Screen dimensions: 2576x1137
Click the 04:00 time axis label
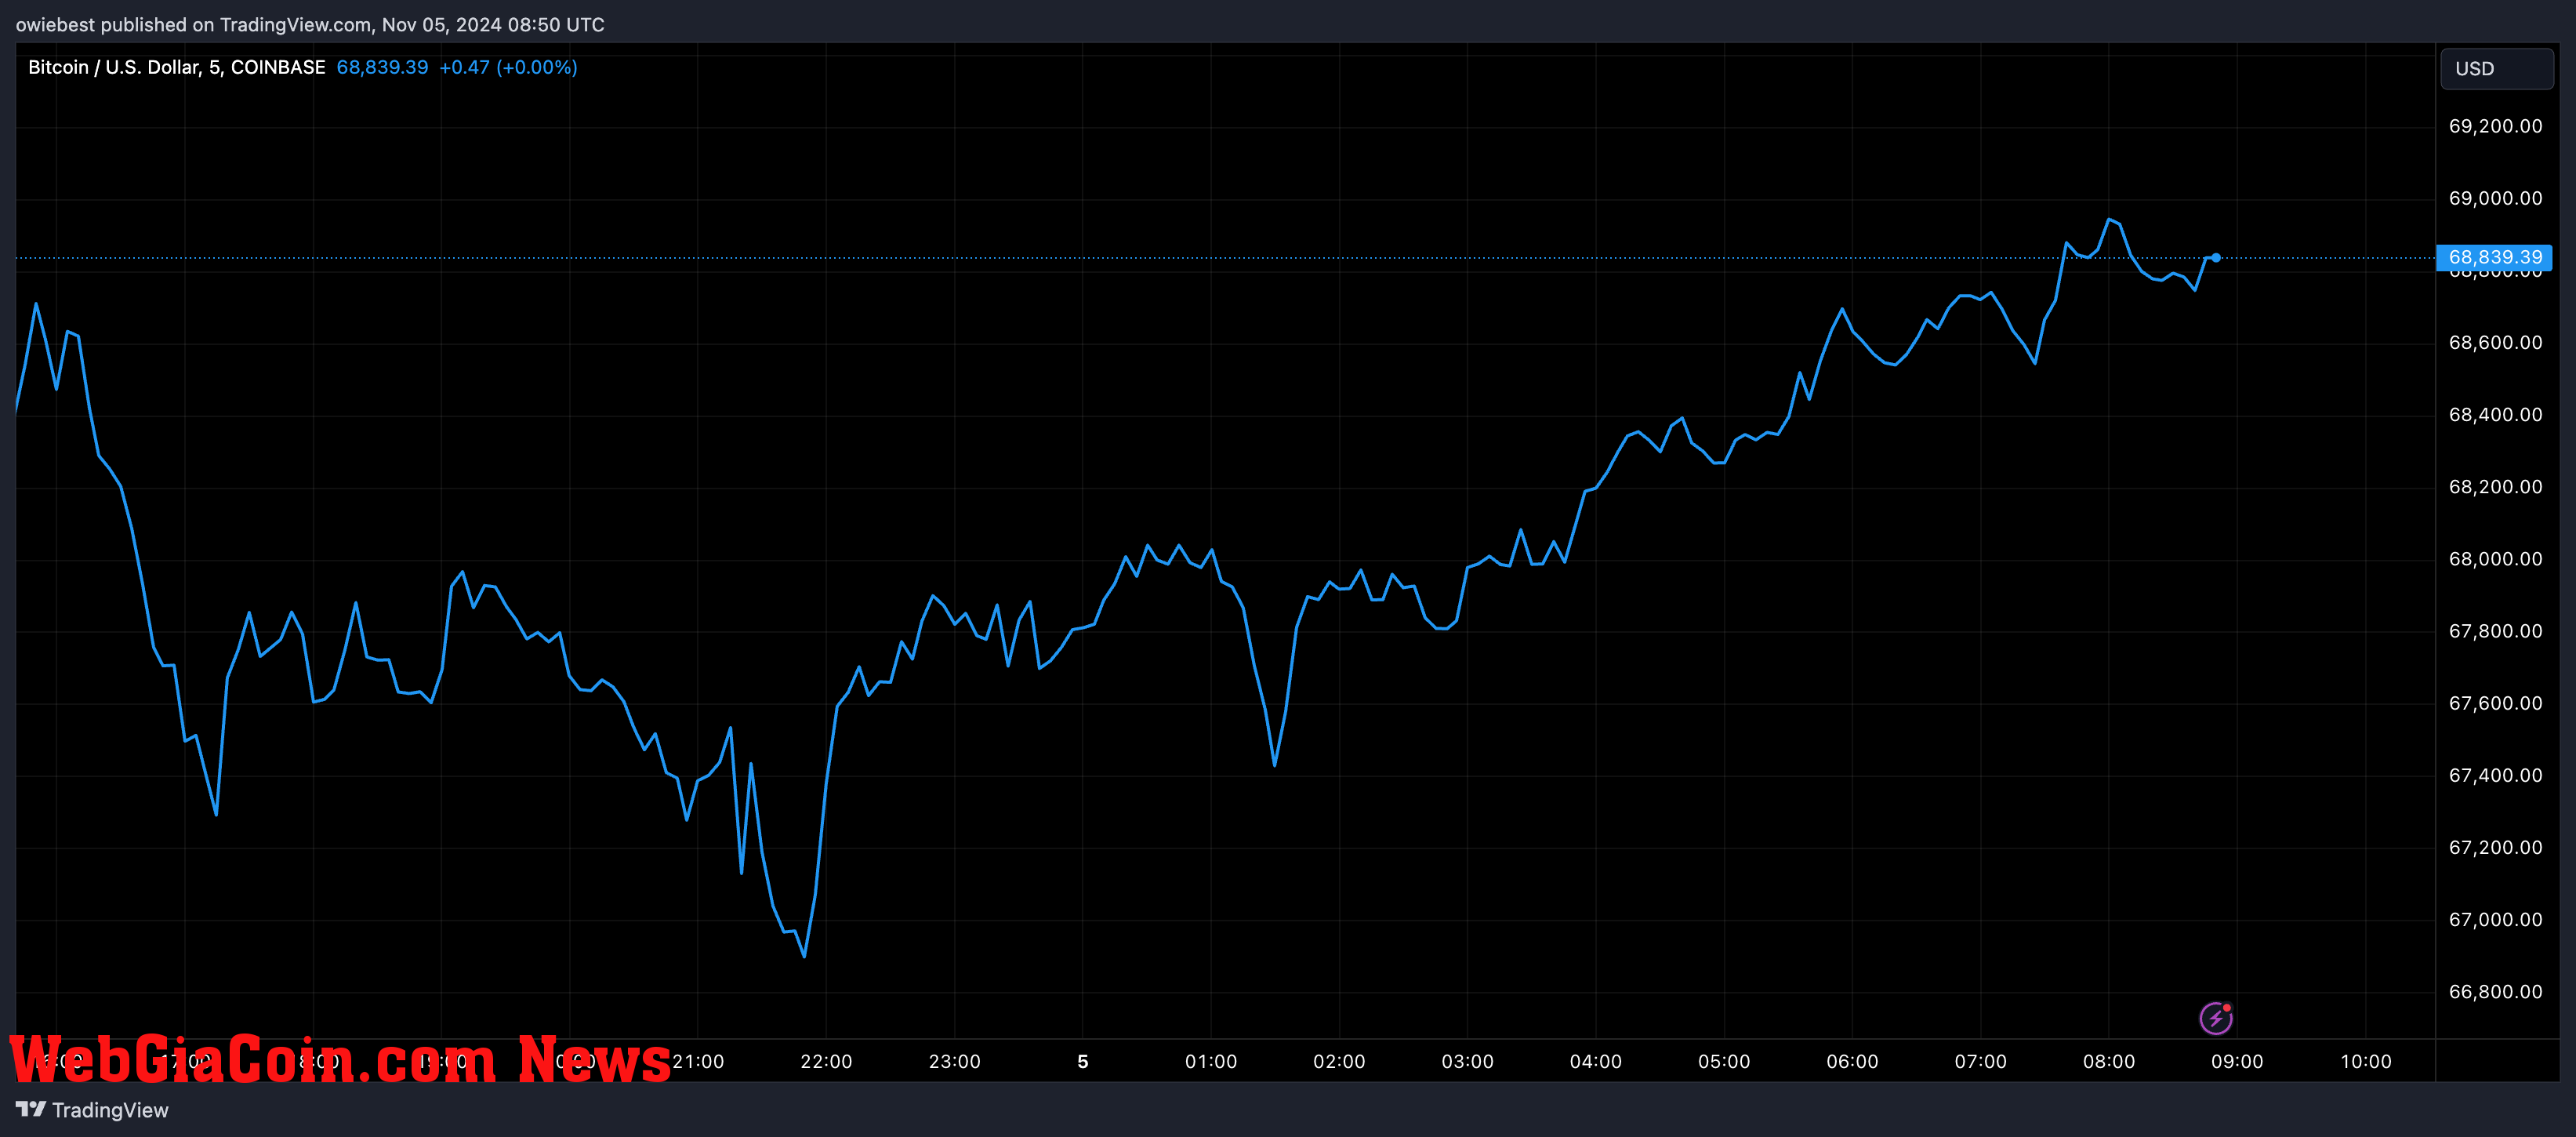point(1596,1062)
